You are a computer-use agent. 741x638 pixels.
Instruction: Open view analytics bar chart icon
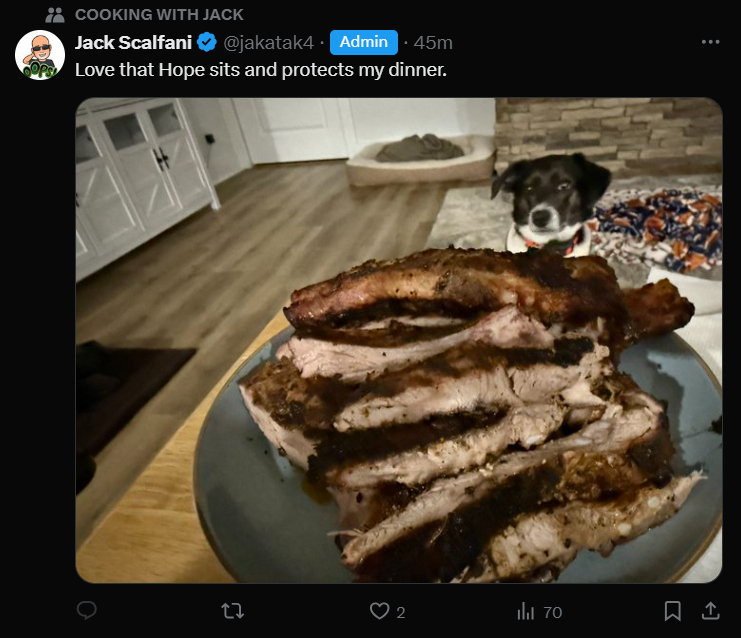point(526,611)
